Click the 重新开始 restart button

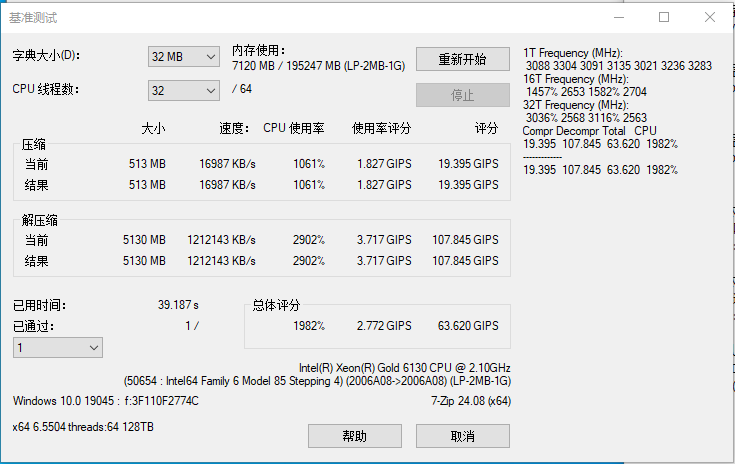click(x=462, y=59)
